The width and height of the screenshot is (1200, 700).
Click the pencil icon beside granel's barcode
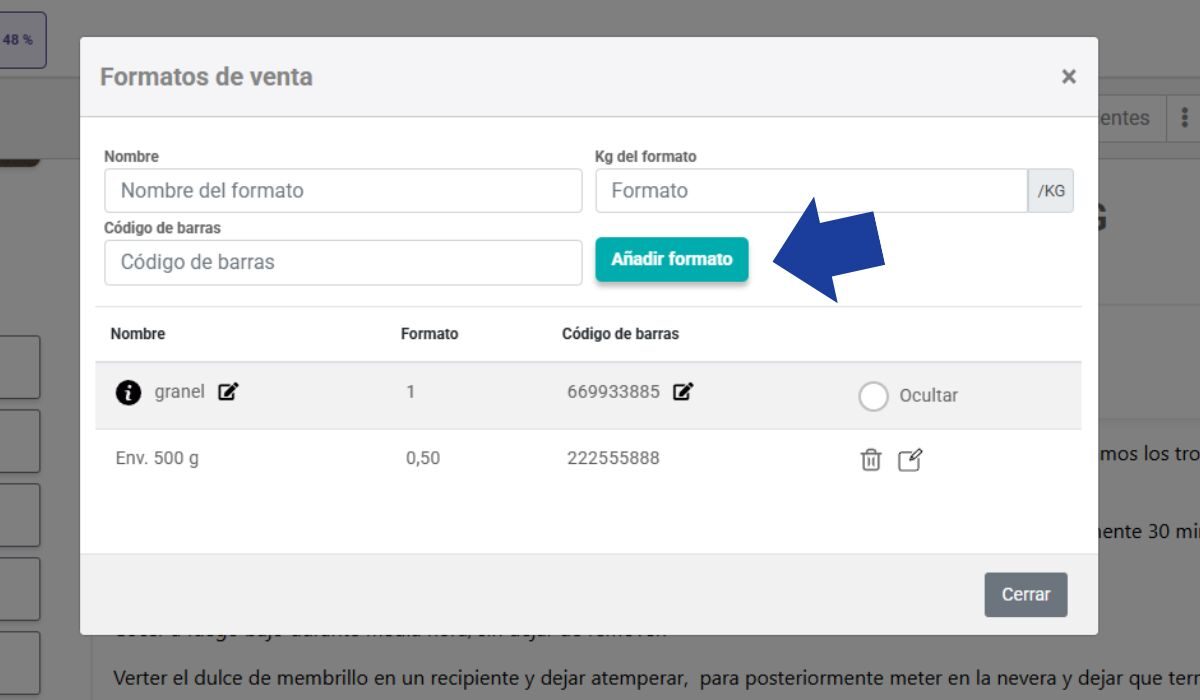(x=684, y=391)
